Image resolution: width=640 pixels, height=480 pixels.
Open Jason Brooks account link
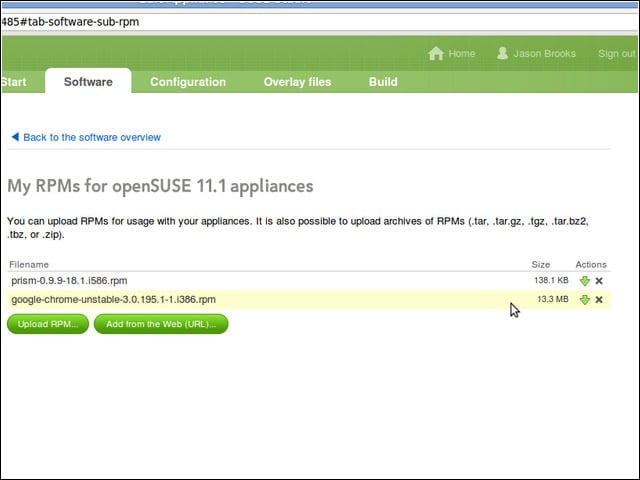(x=544, y=53)
